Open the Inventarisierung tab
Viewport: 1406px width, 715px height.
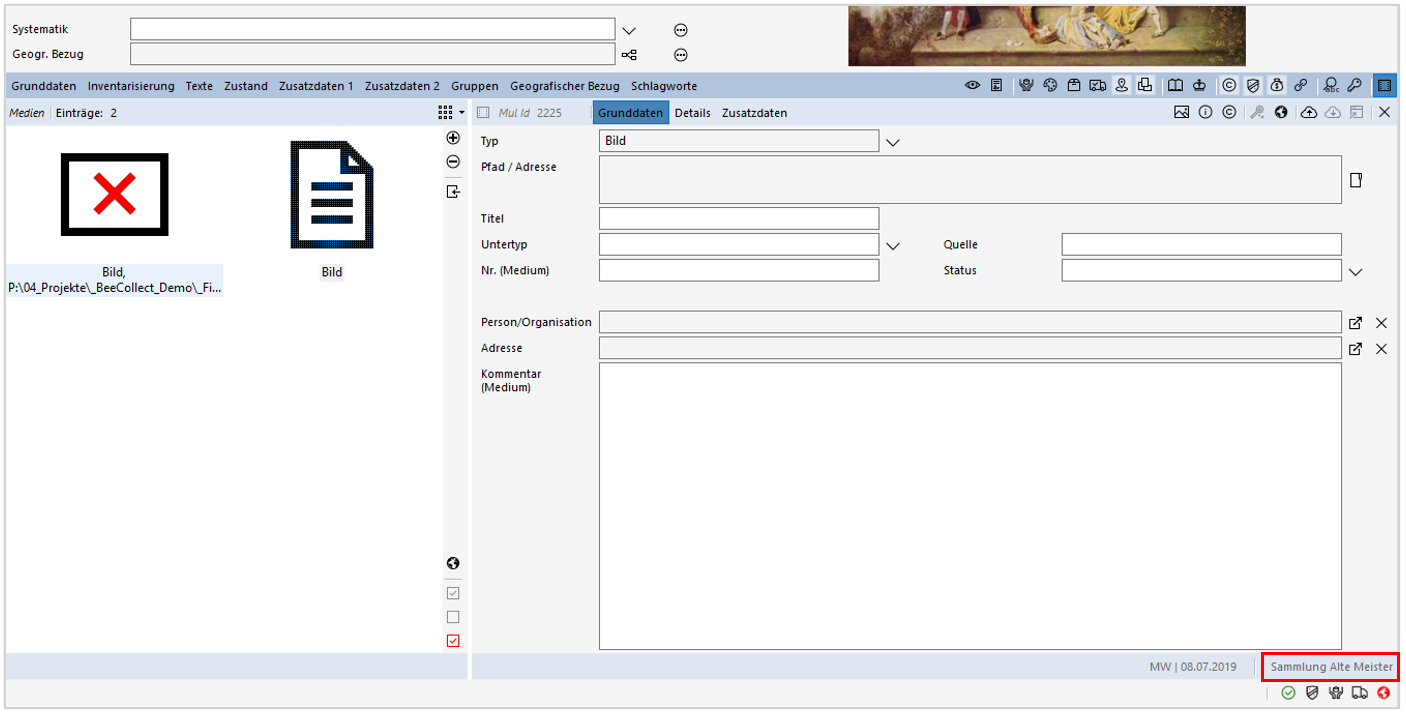click(x=131, y=86)
